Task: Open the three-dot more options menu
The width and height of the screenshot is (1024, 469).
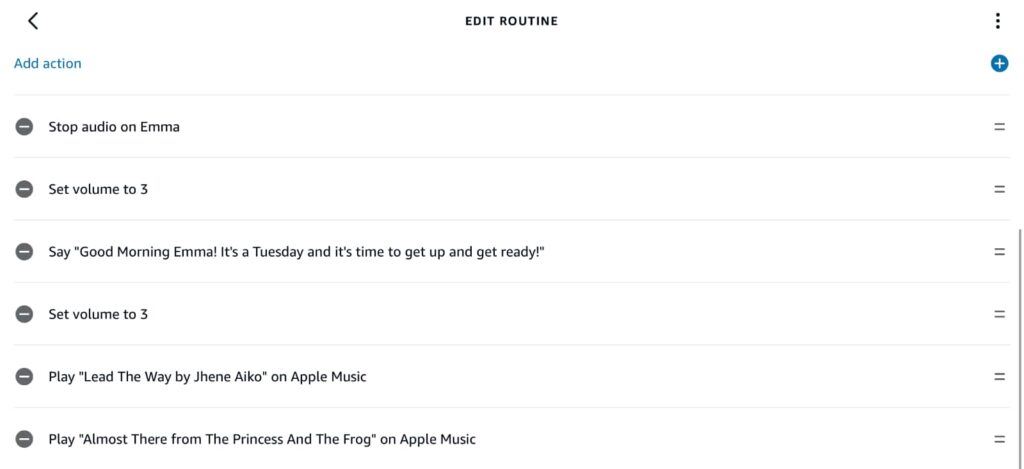Action: click(997, 21)
